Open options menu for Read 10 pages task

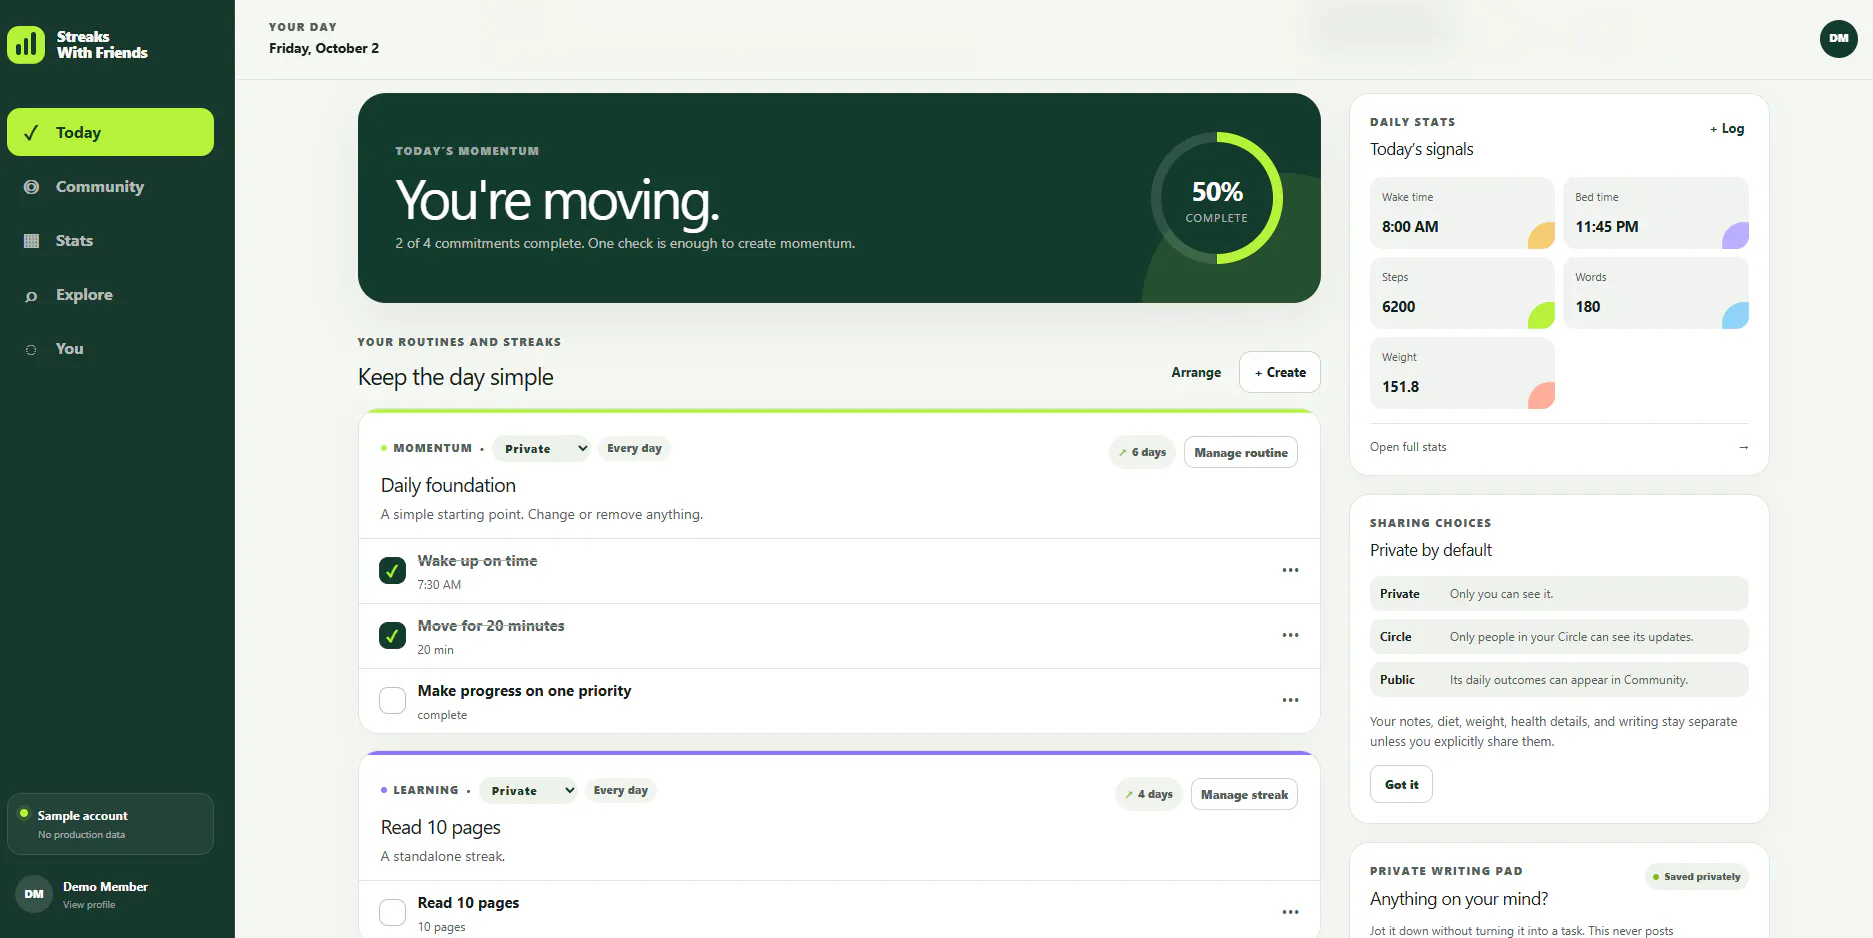point(1290,912)
